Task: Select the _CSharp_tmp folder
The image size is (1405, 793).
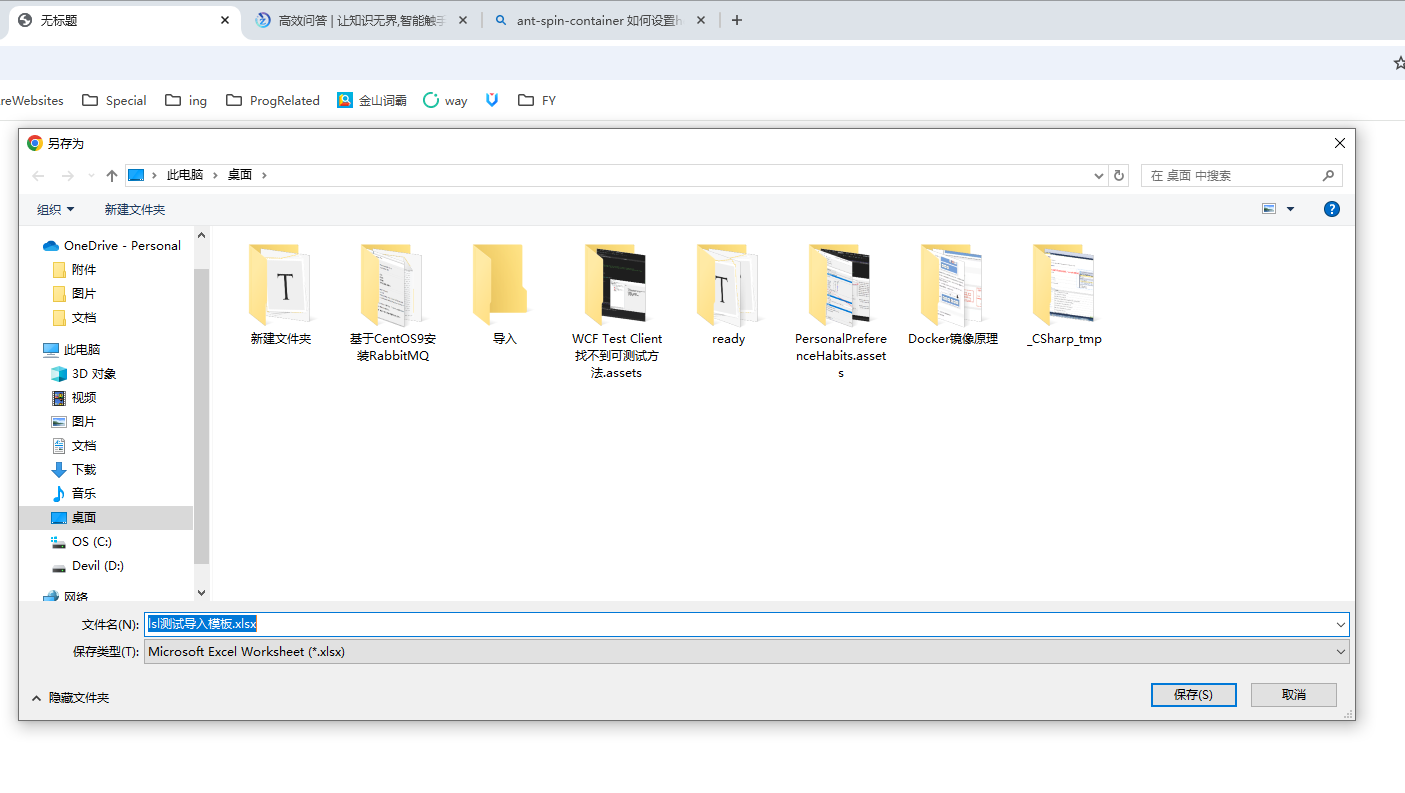Action: (x=1064, y=295)
